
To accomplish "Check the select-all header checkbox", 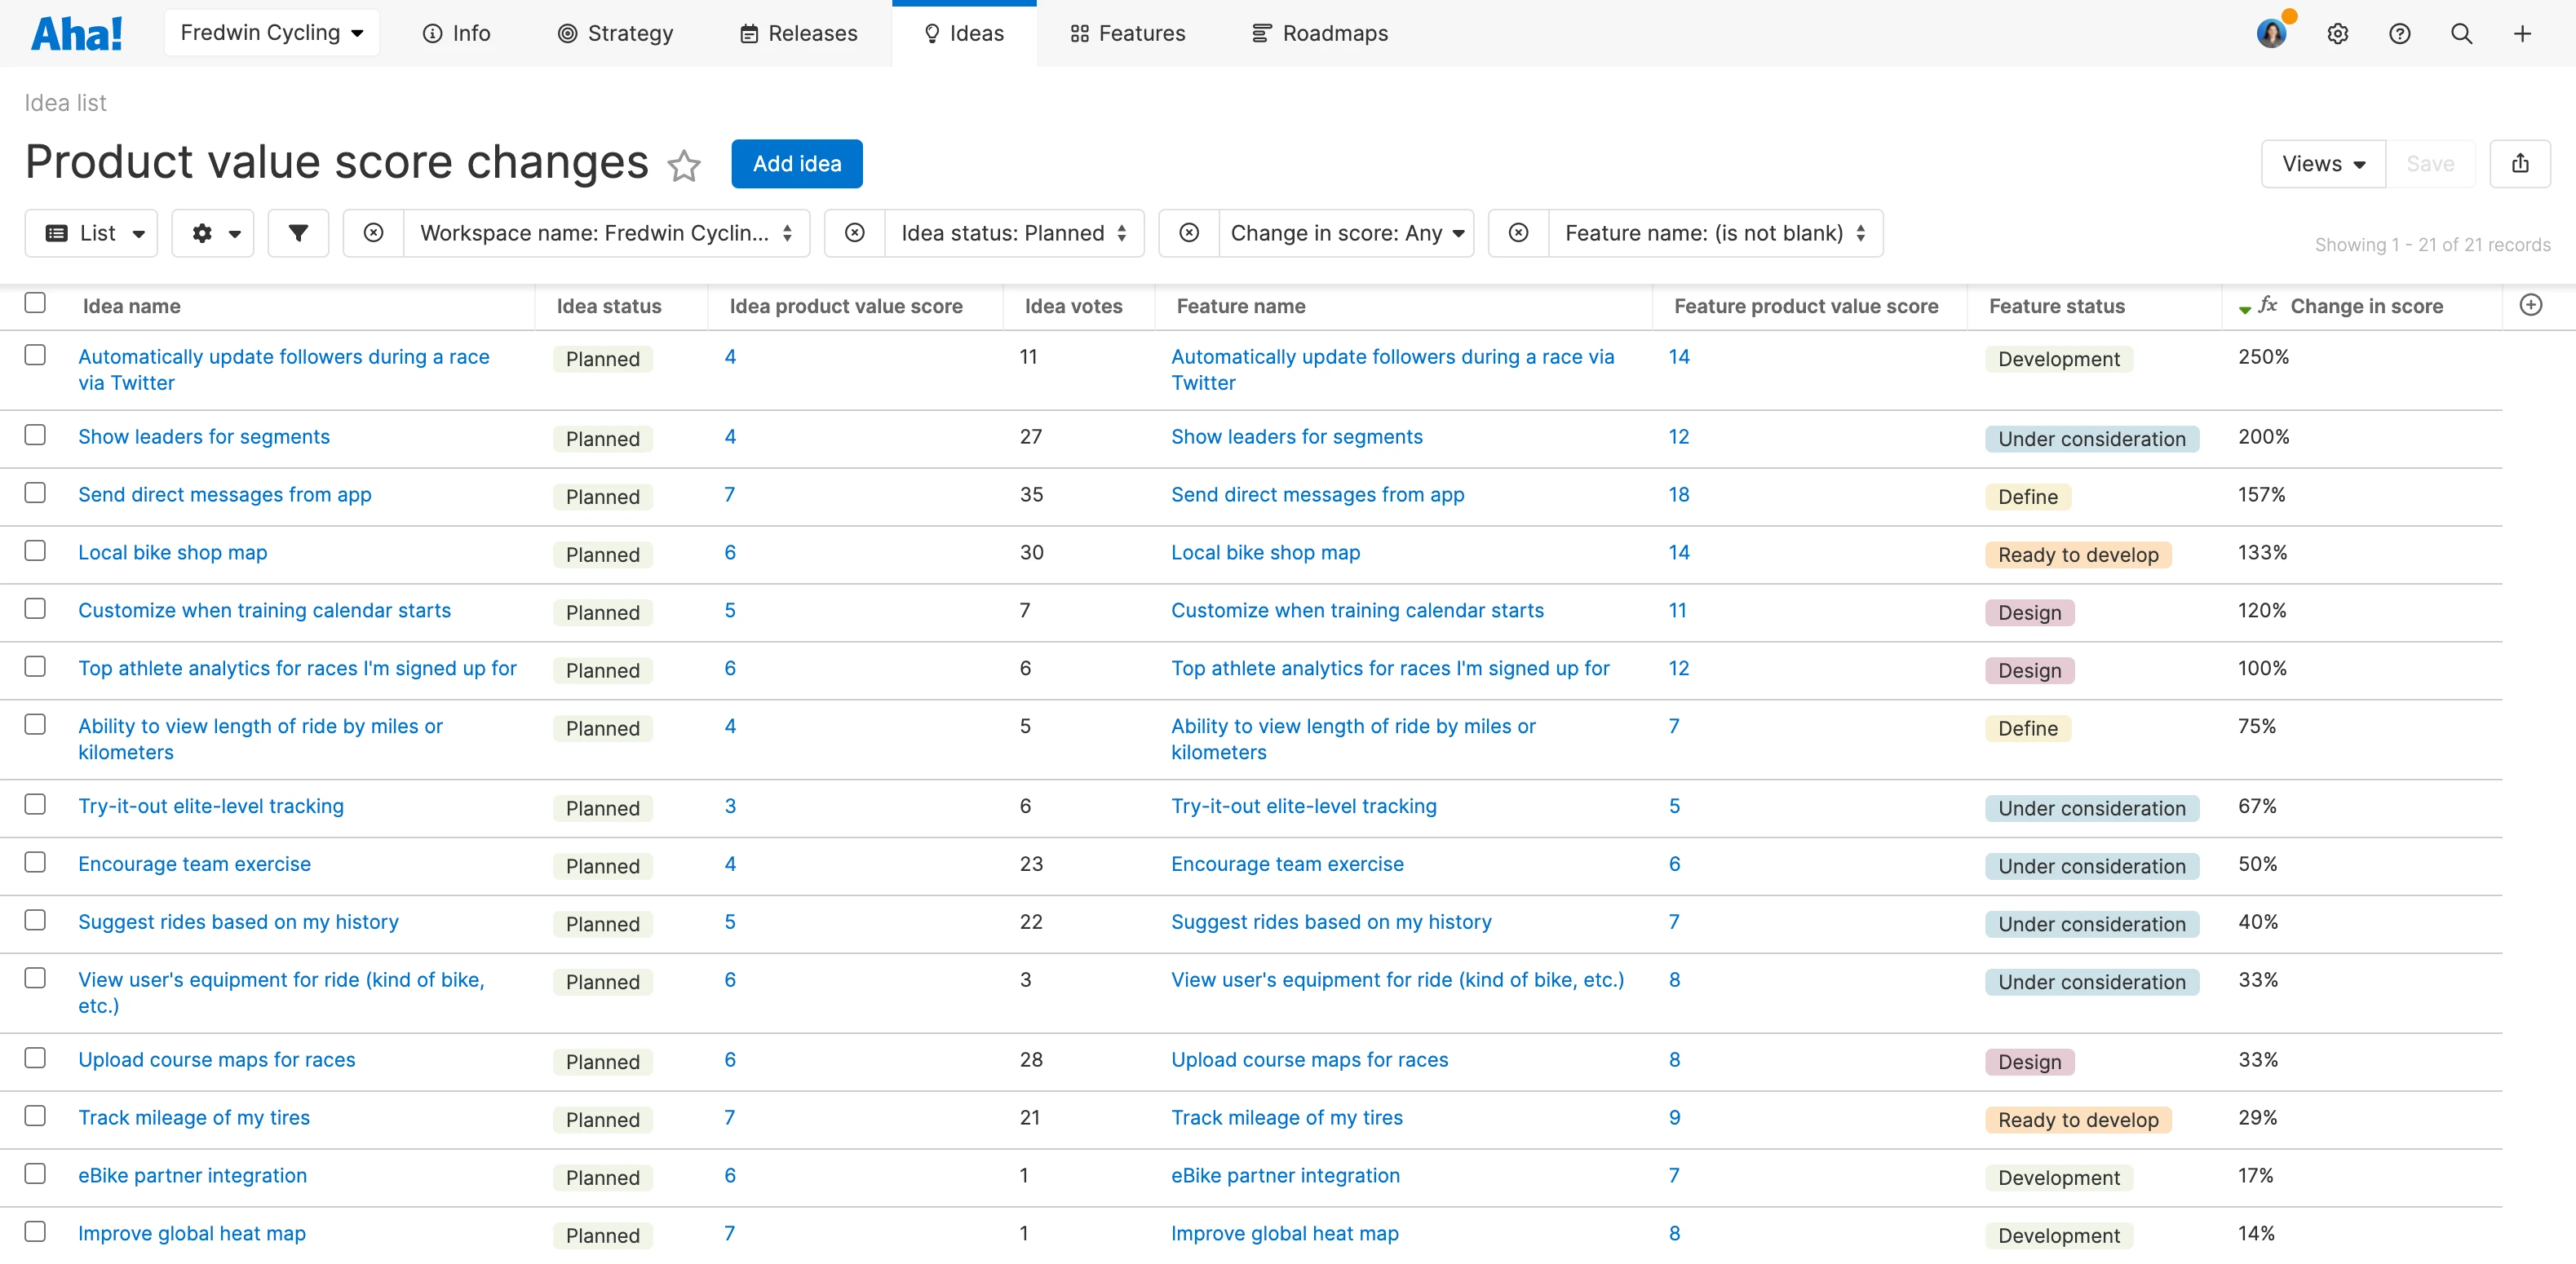I will point(35,303).
